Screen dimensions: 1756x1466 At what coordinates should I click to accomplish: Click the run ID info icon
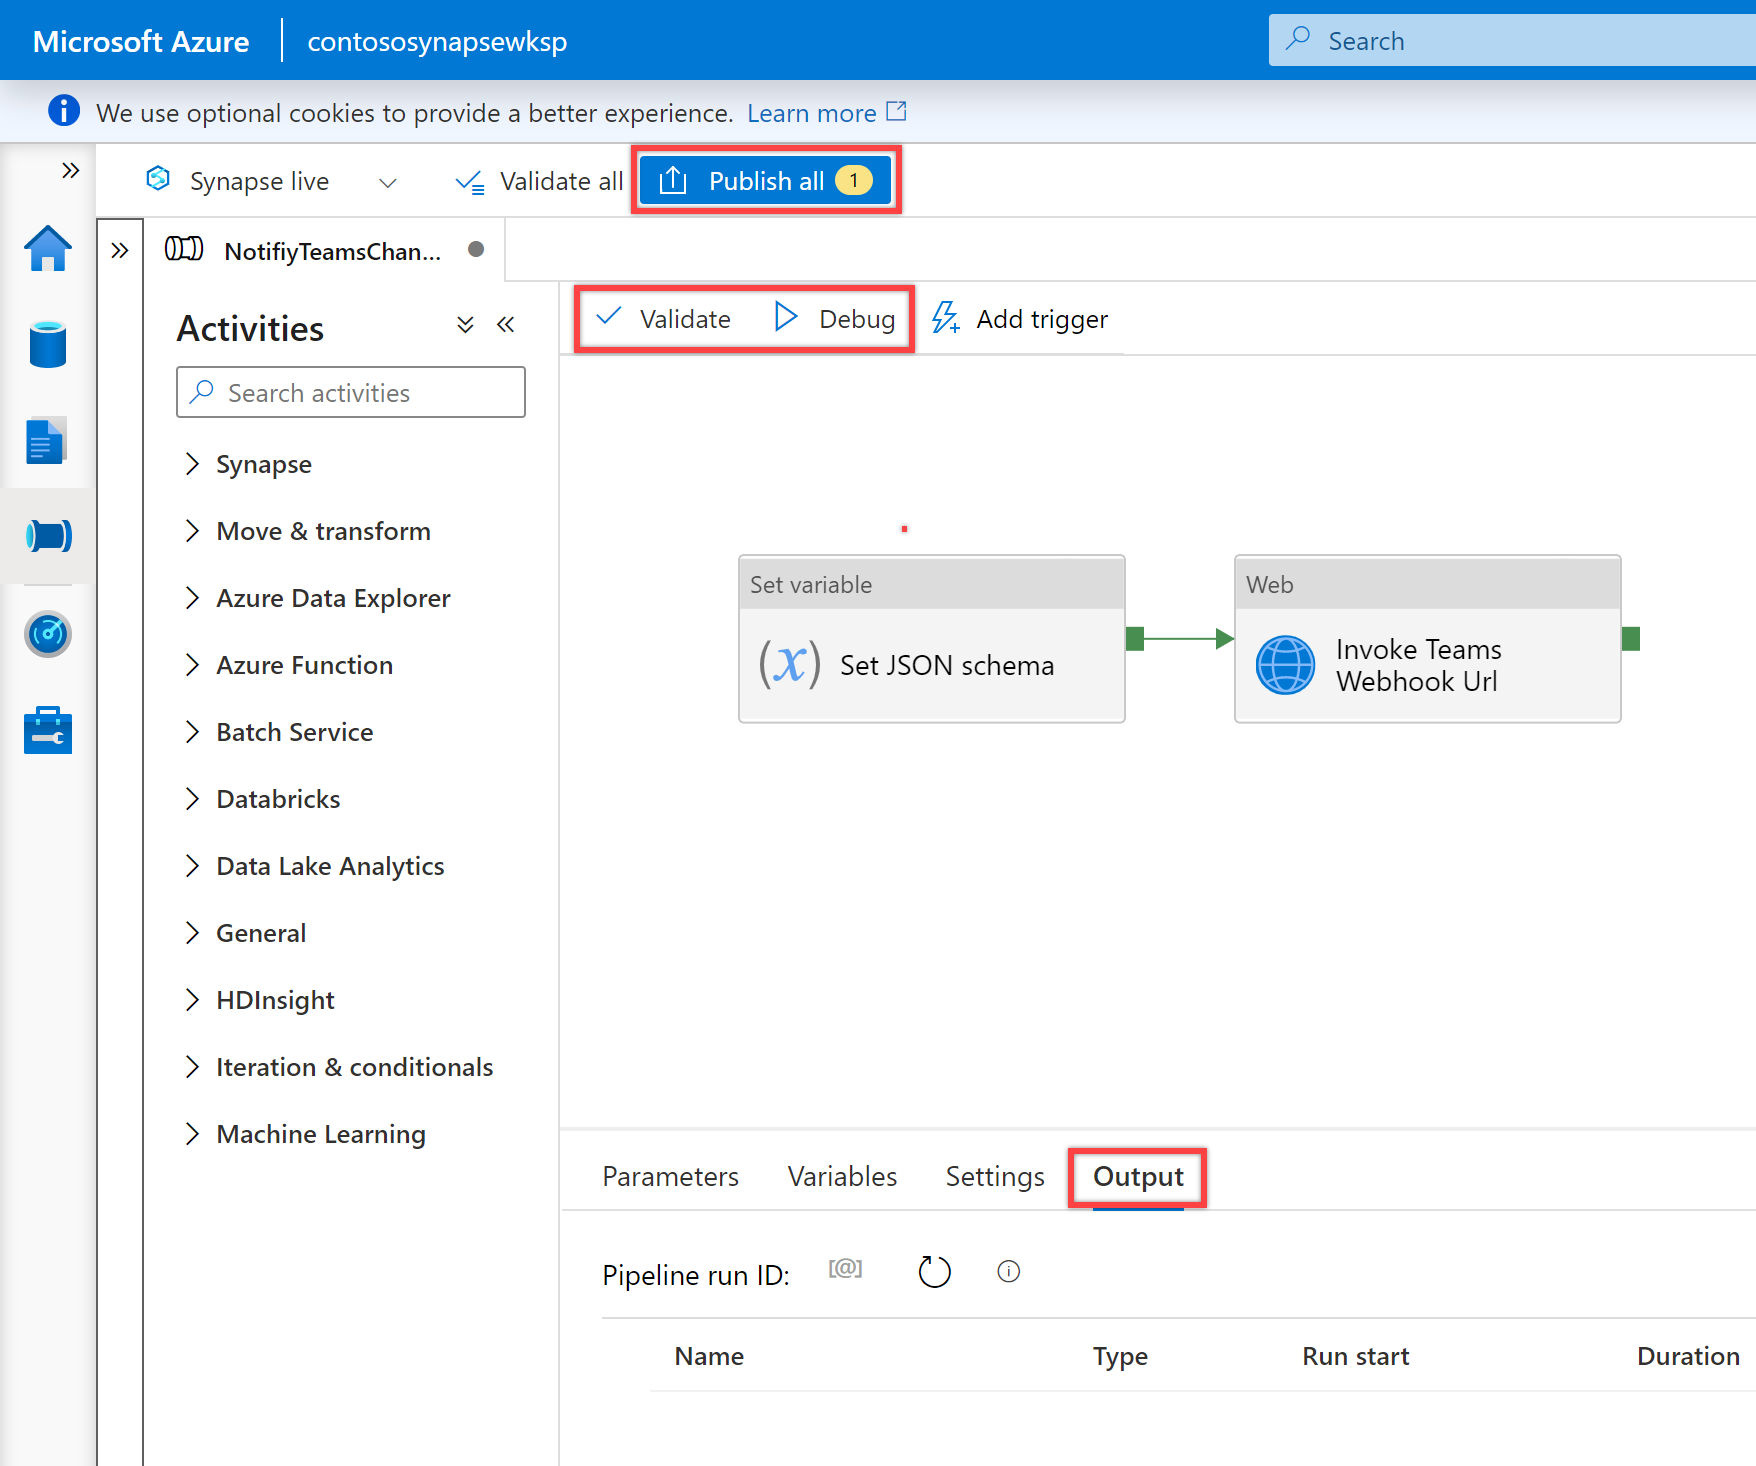1009,1271
